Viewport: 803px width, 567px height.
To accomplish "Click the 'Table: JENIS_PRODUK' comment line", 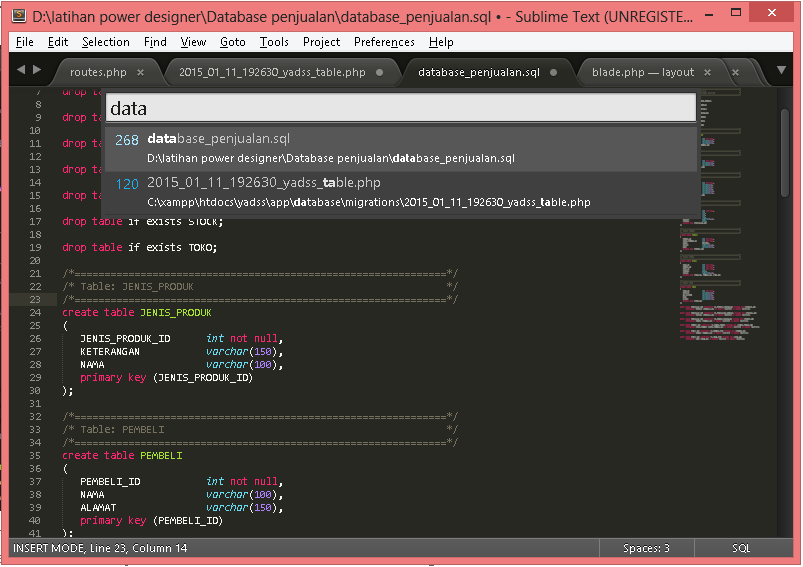I will 260,286.
